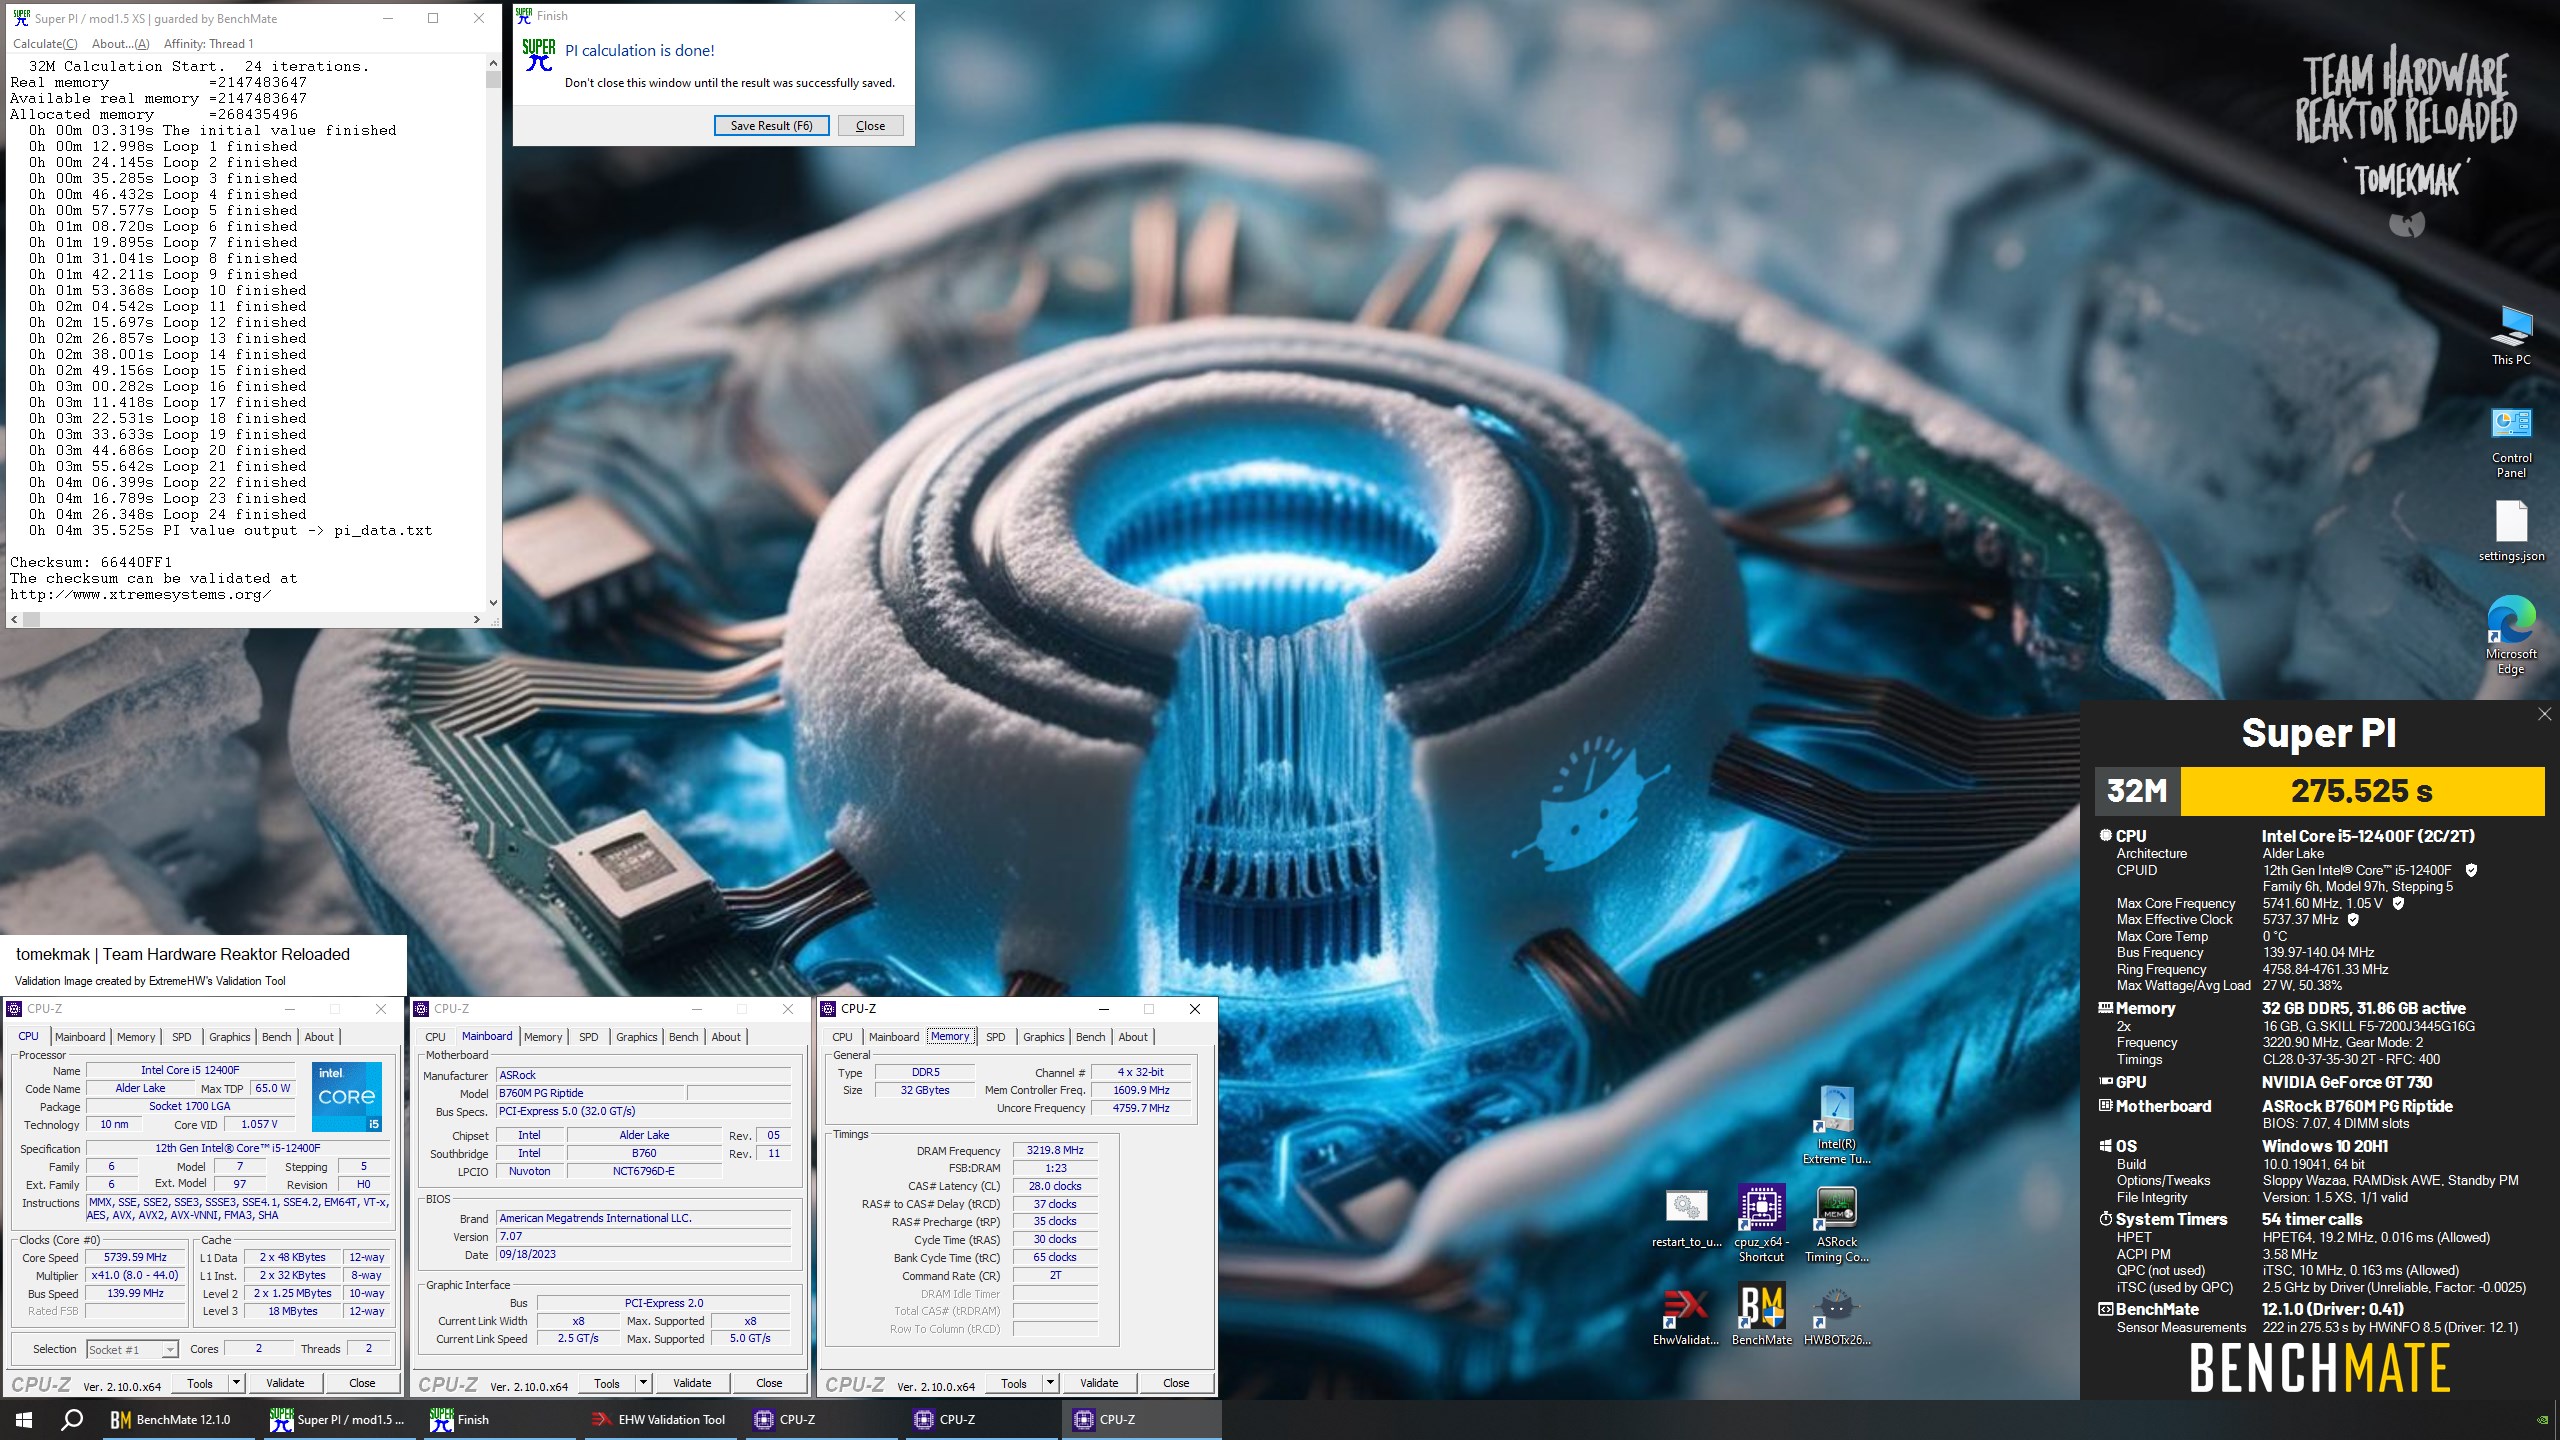Open the About menu in Super PI

click(120, 43)
